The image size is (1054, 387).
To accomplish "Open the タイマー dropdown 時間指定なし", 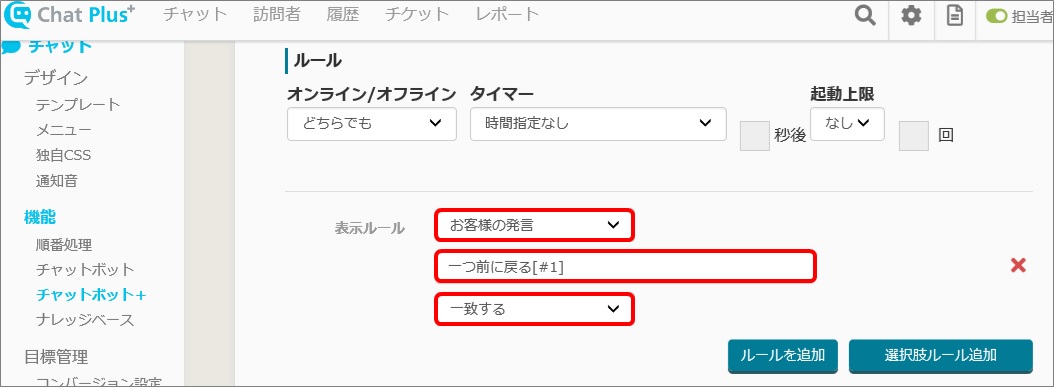I will tap(598, 124).
